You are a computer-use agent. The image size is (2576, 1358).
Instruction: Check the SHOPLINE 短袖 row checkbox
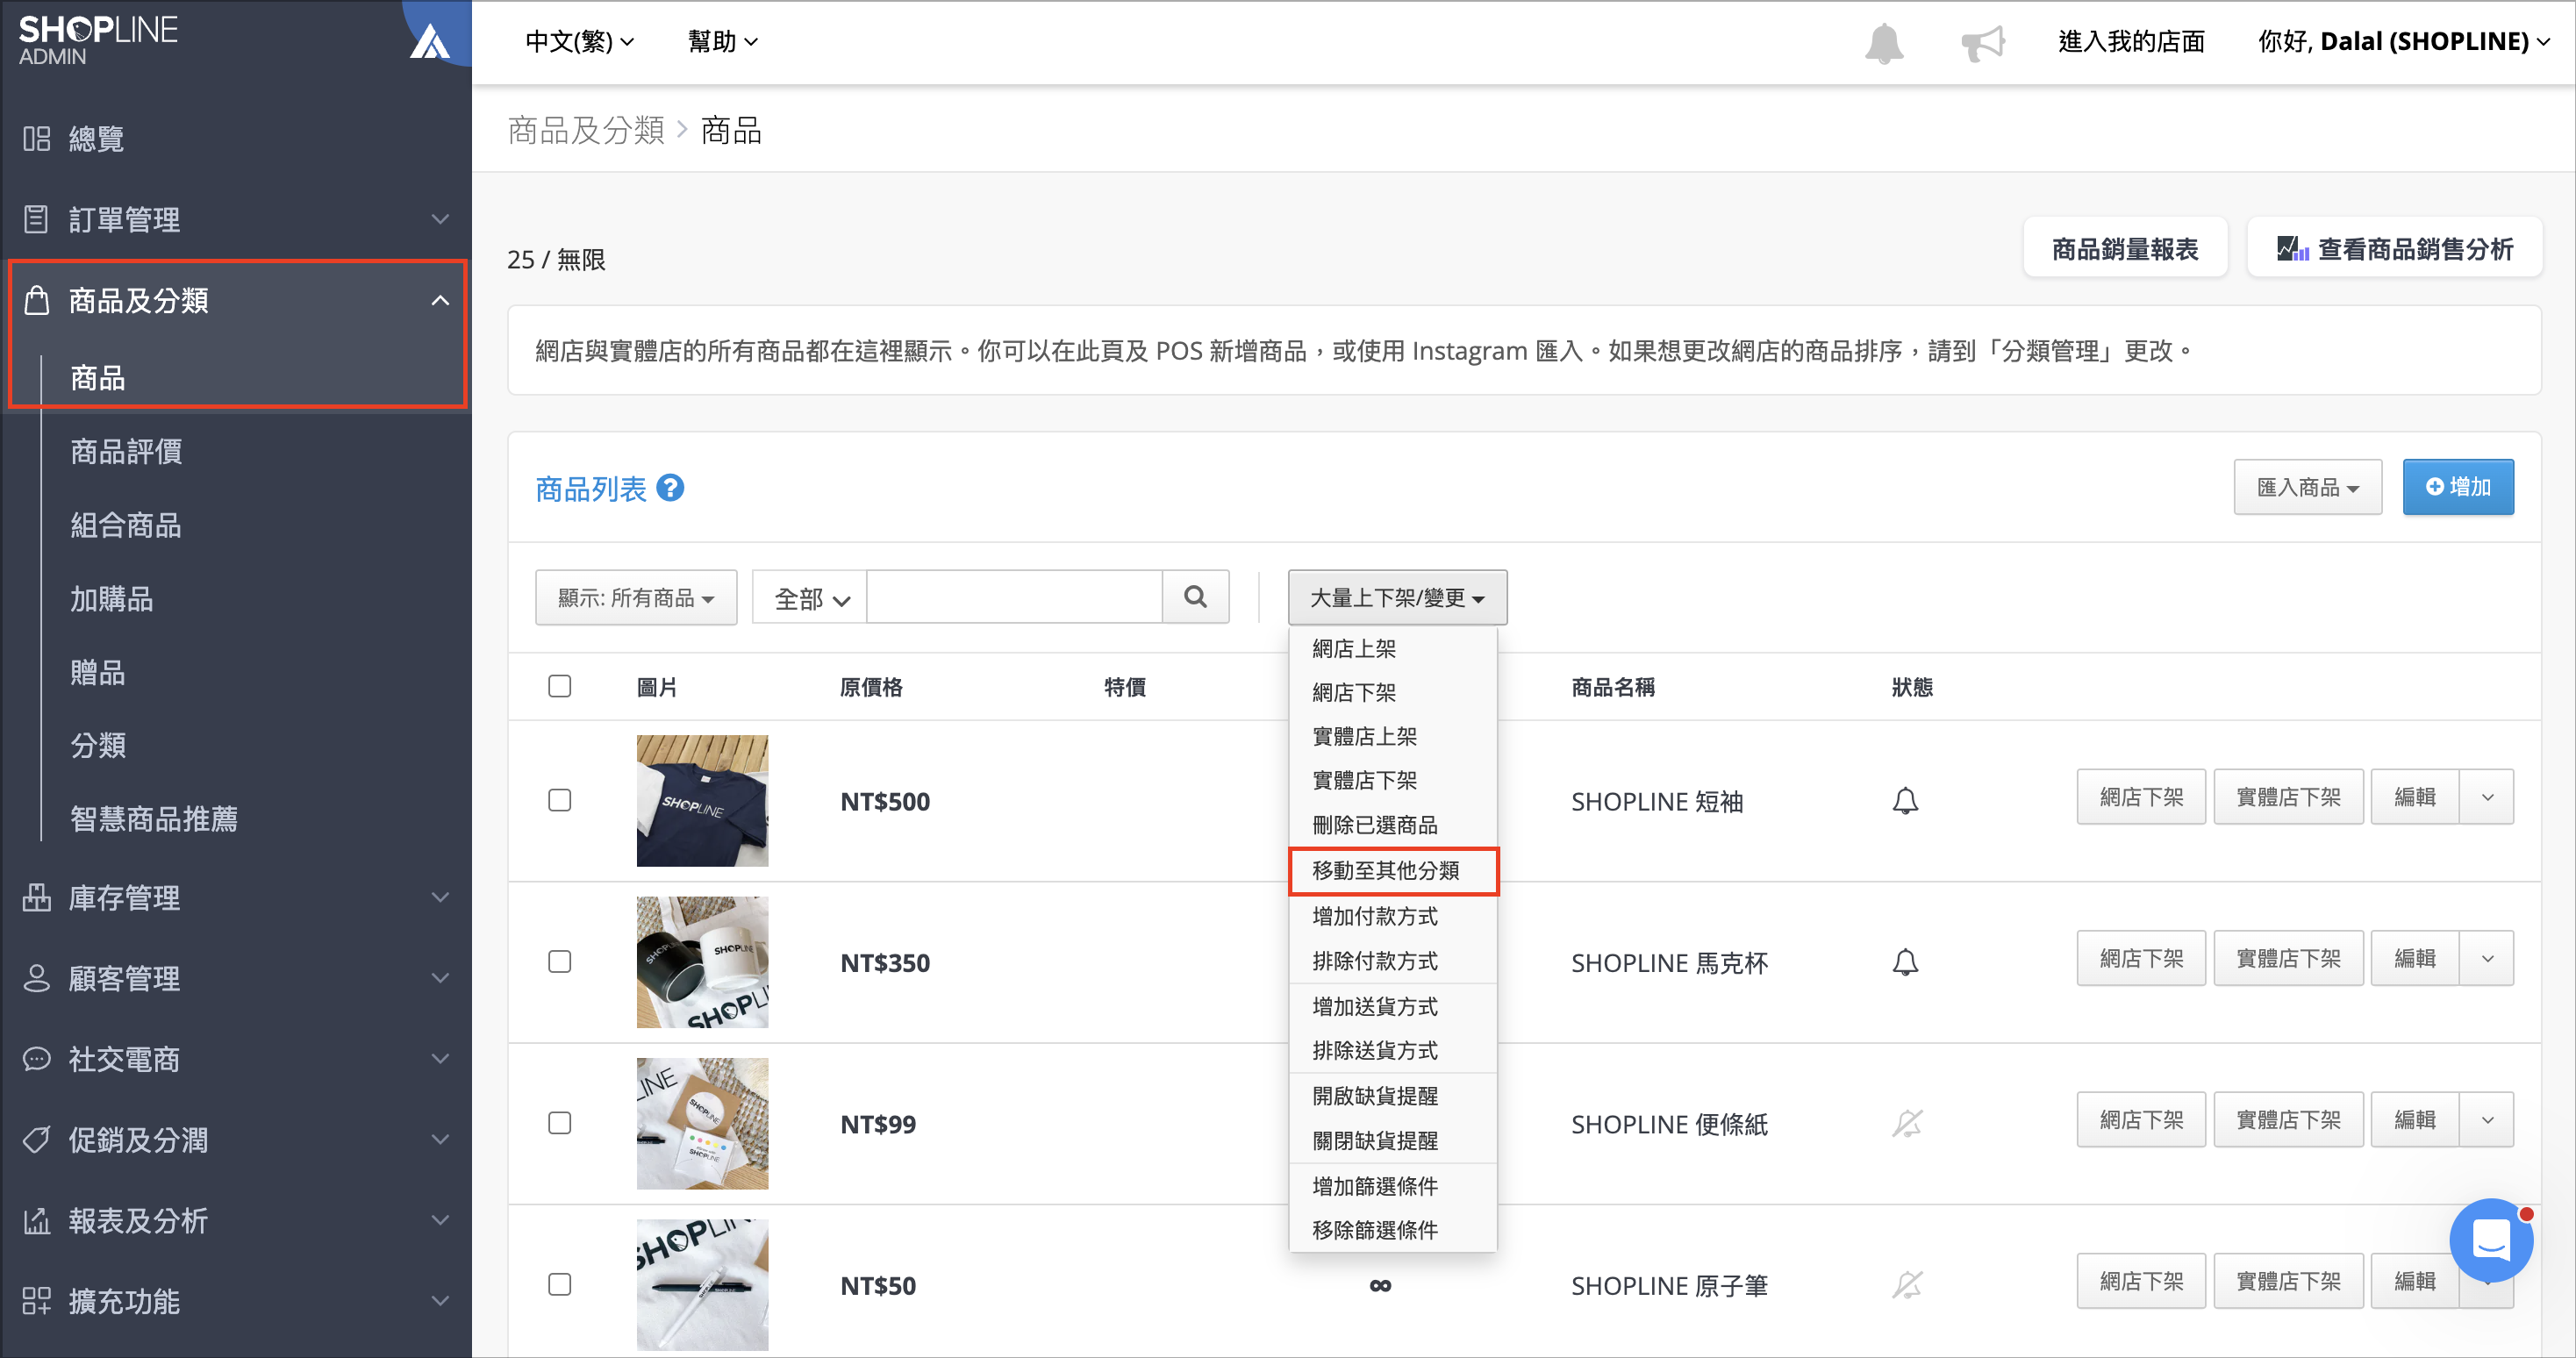click(560, 800)
